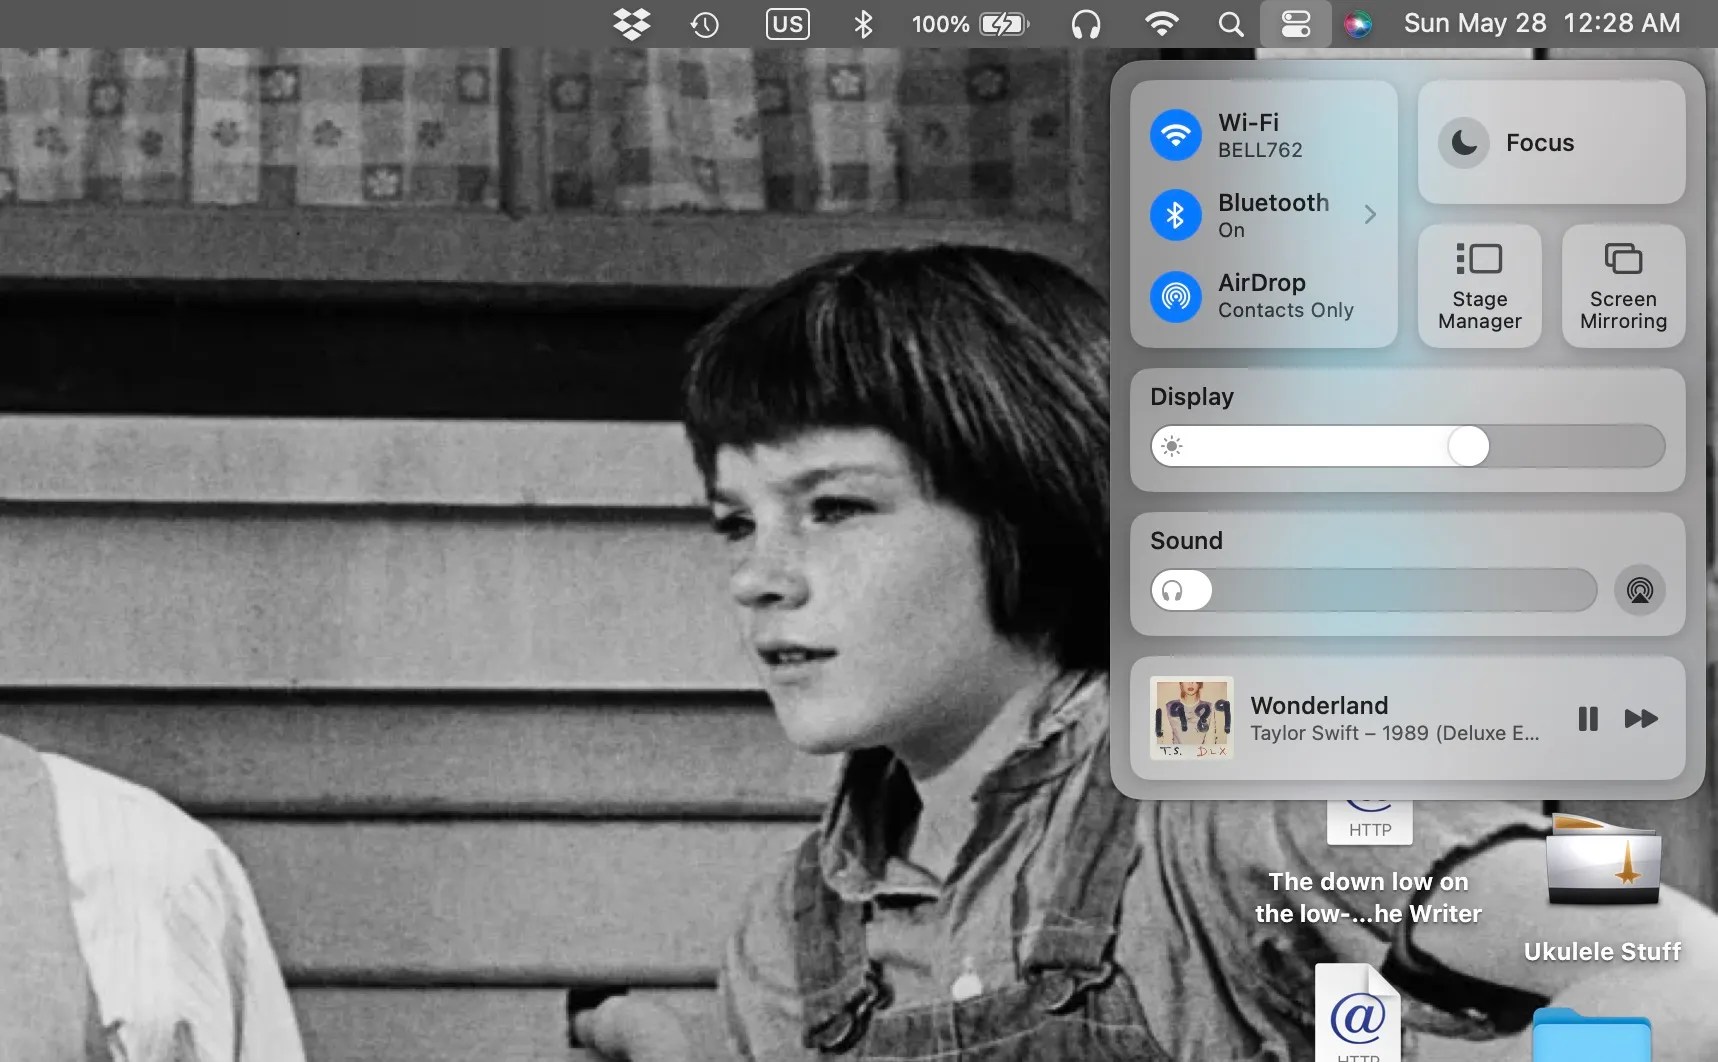The height and width of the screenshot is (1062, 1718).
Task: Open the Control Center menu bar icon
Action: [1295, 24]
